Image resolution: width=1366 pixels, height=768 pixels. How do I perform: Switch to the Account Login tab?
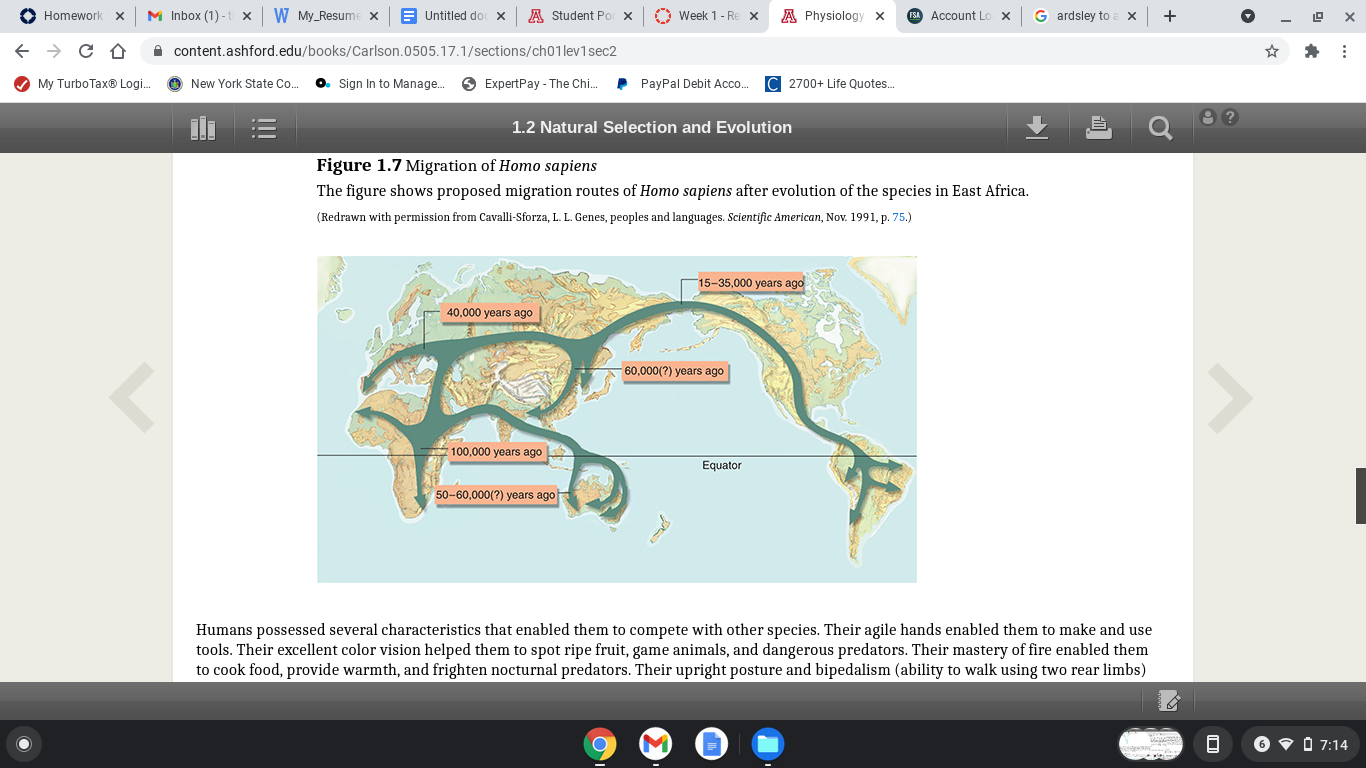pyautogui.click(x=961, y=16)
